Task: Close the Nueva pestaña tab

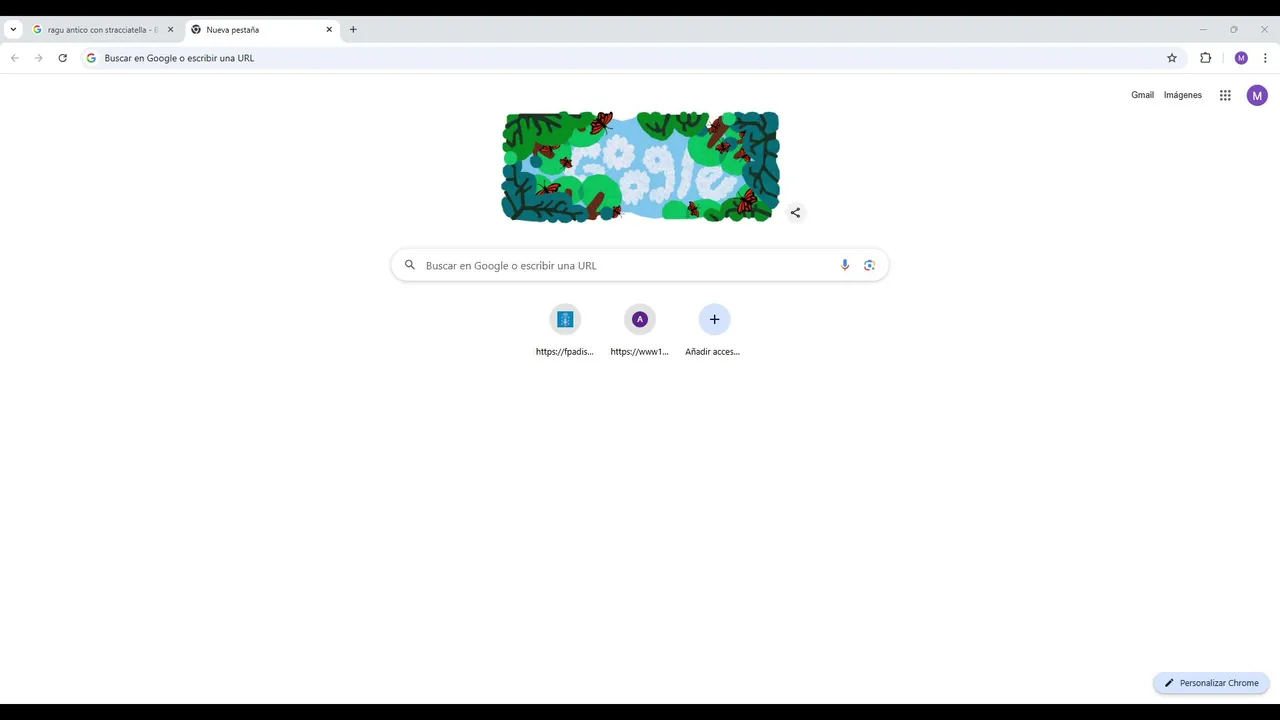Action: (x=329, y=30)
